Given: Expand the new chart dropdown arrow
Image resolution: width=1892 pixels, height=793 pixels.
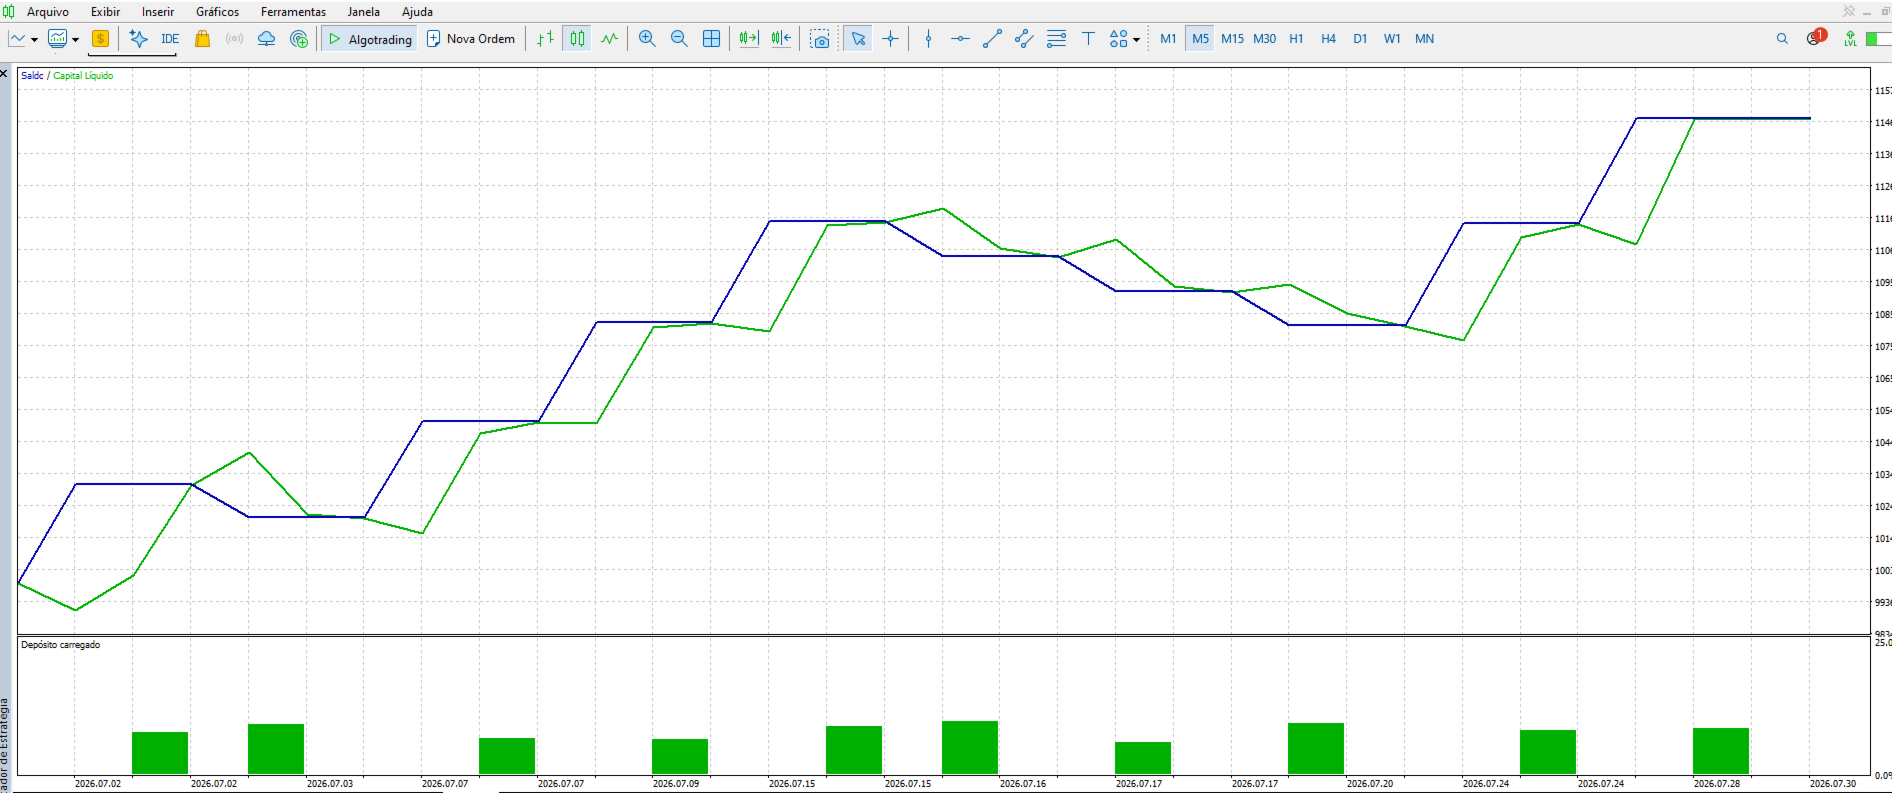Looking at the screenshot, I should point(35,40).
